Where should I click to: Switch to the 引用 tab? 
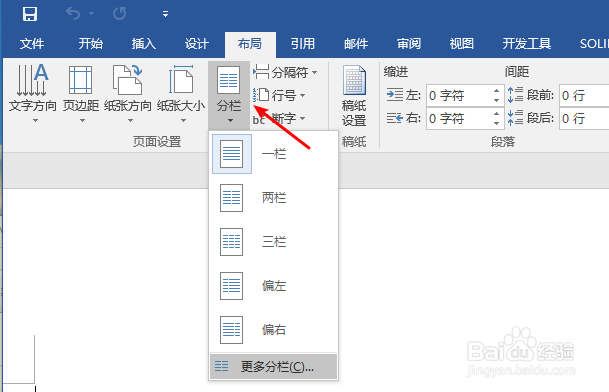click(303, 44)
